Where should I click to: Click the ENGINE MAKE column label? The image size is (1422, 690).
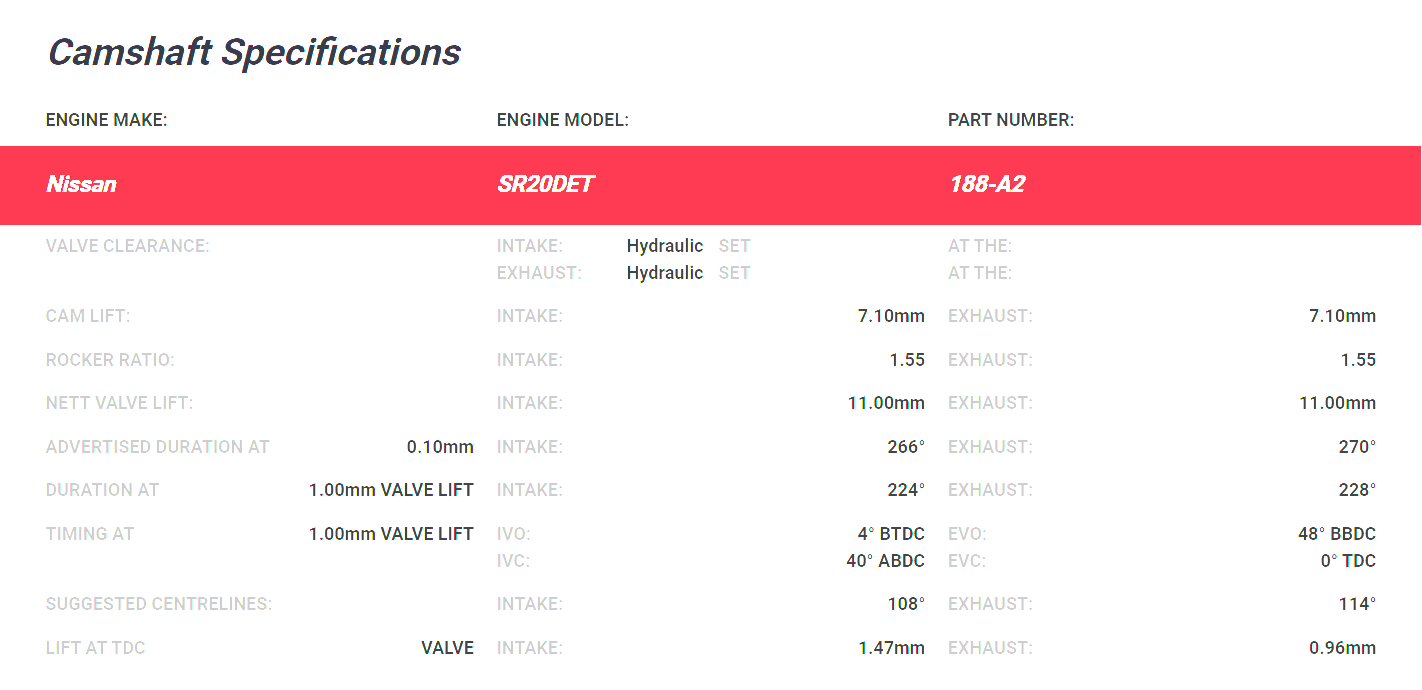106,120
